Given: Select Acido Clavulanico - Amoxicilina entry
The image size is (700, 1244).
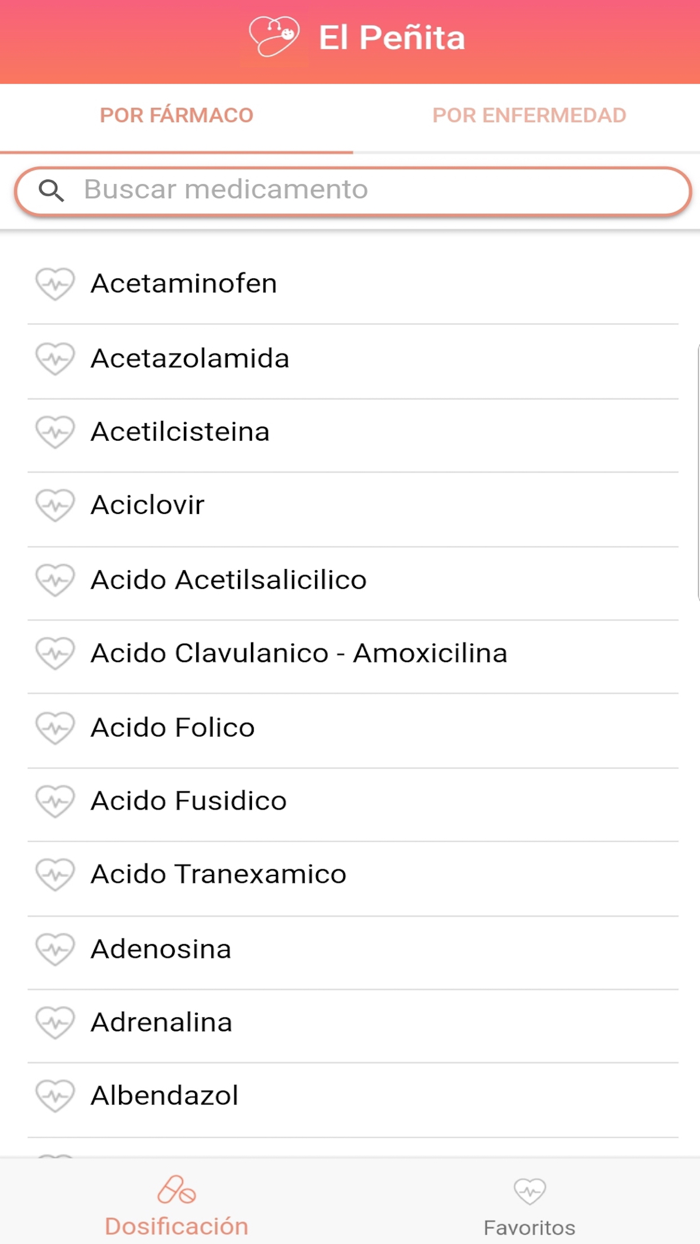Looking at the screenshot, I should (x=298, y=654).
